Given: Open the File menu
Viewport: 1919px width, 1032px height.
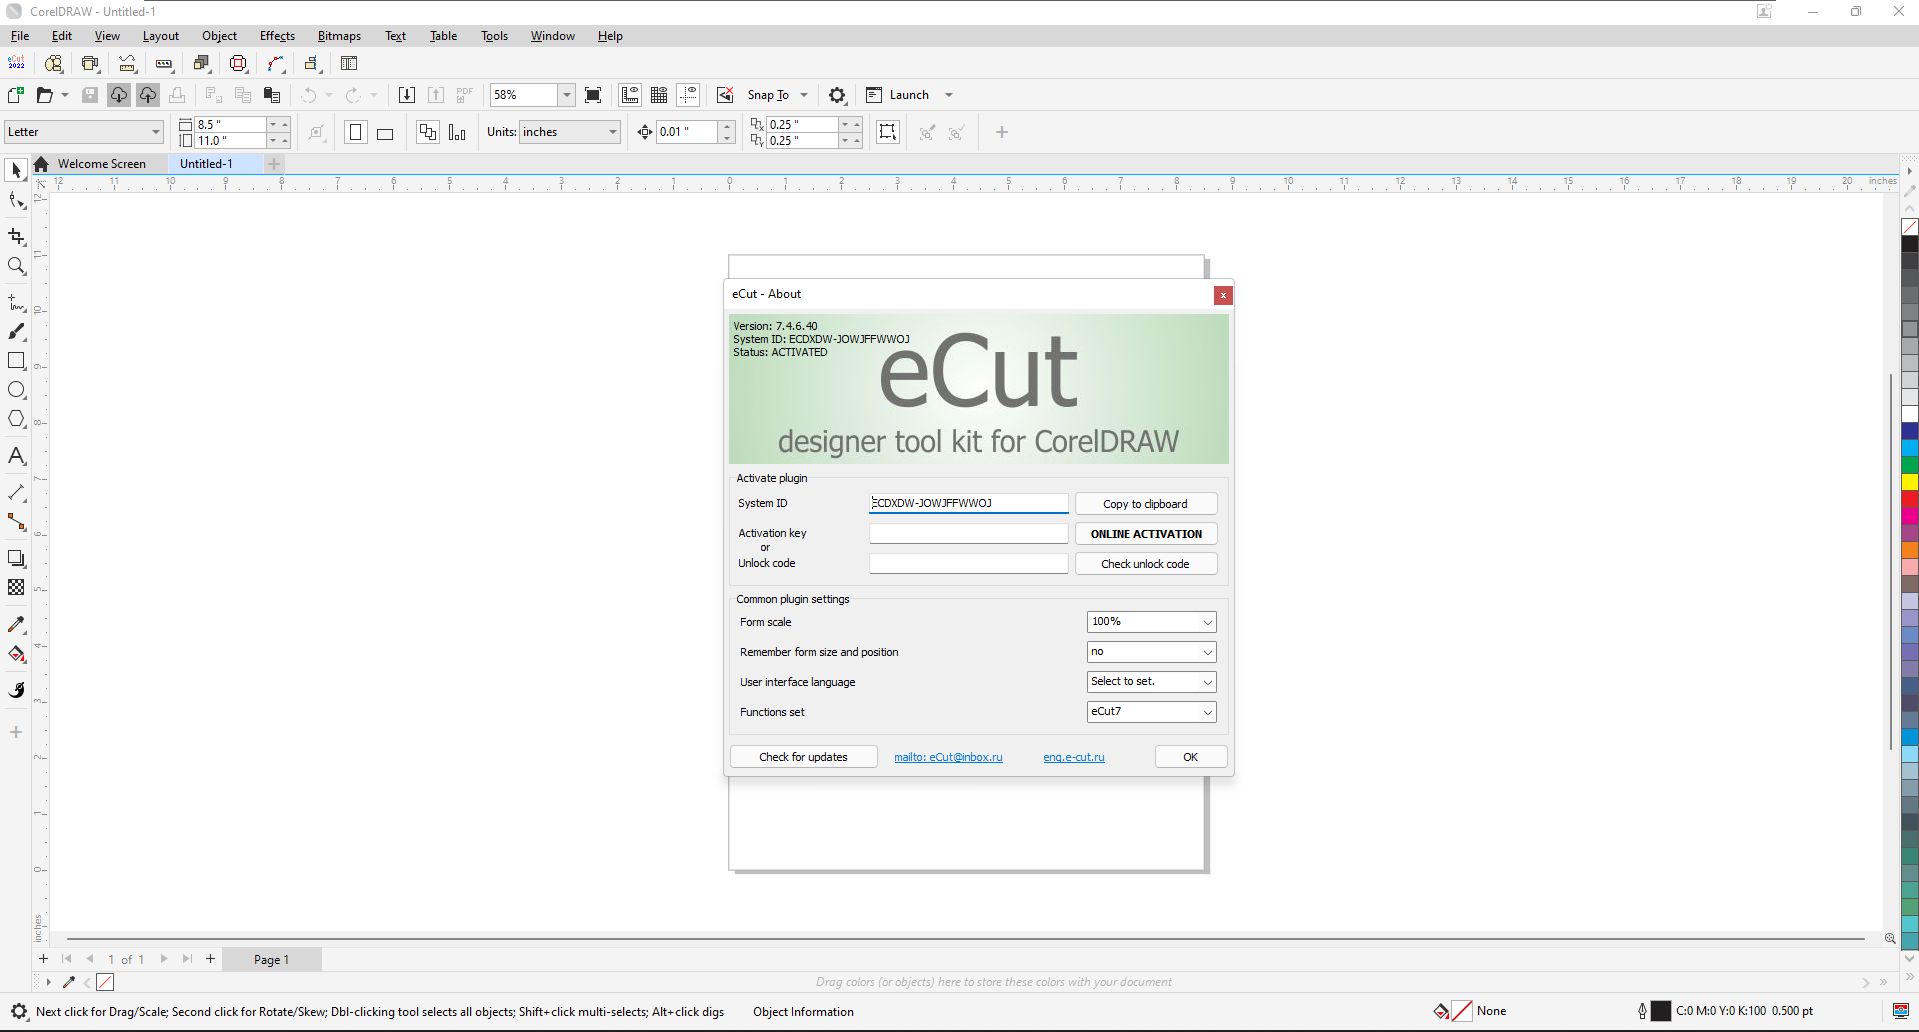Looking at the screenshot, I should coord(20,36).
